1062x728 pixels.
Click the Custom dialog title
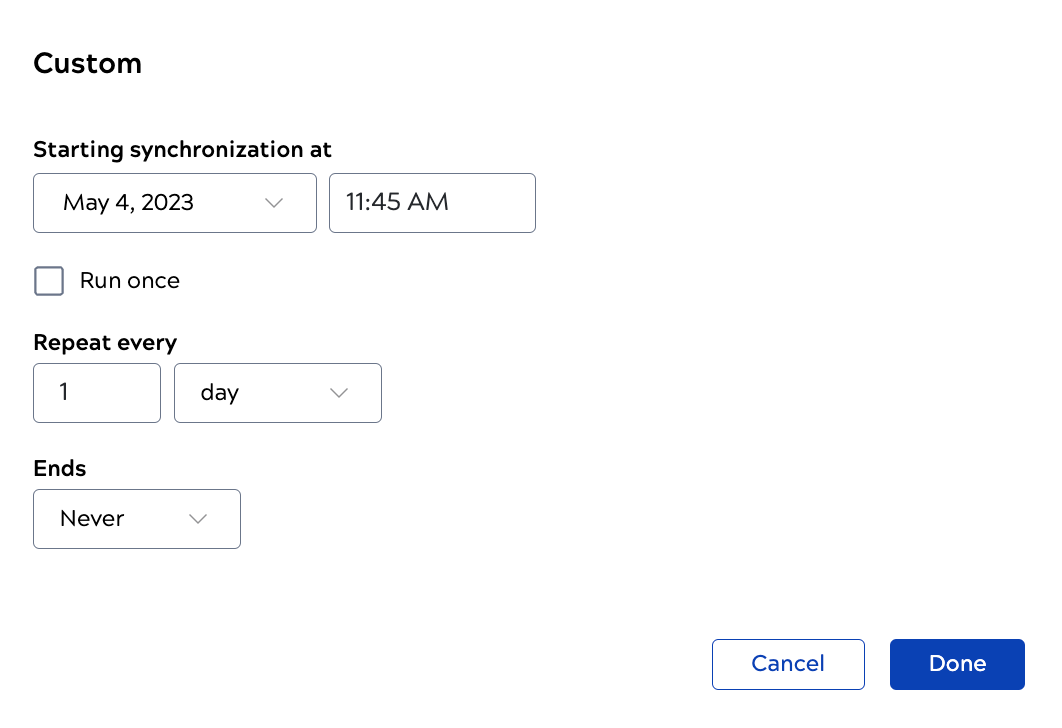click(87, 63)
